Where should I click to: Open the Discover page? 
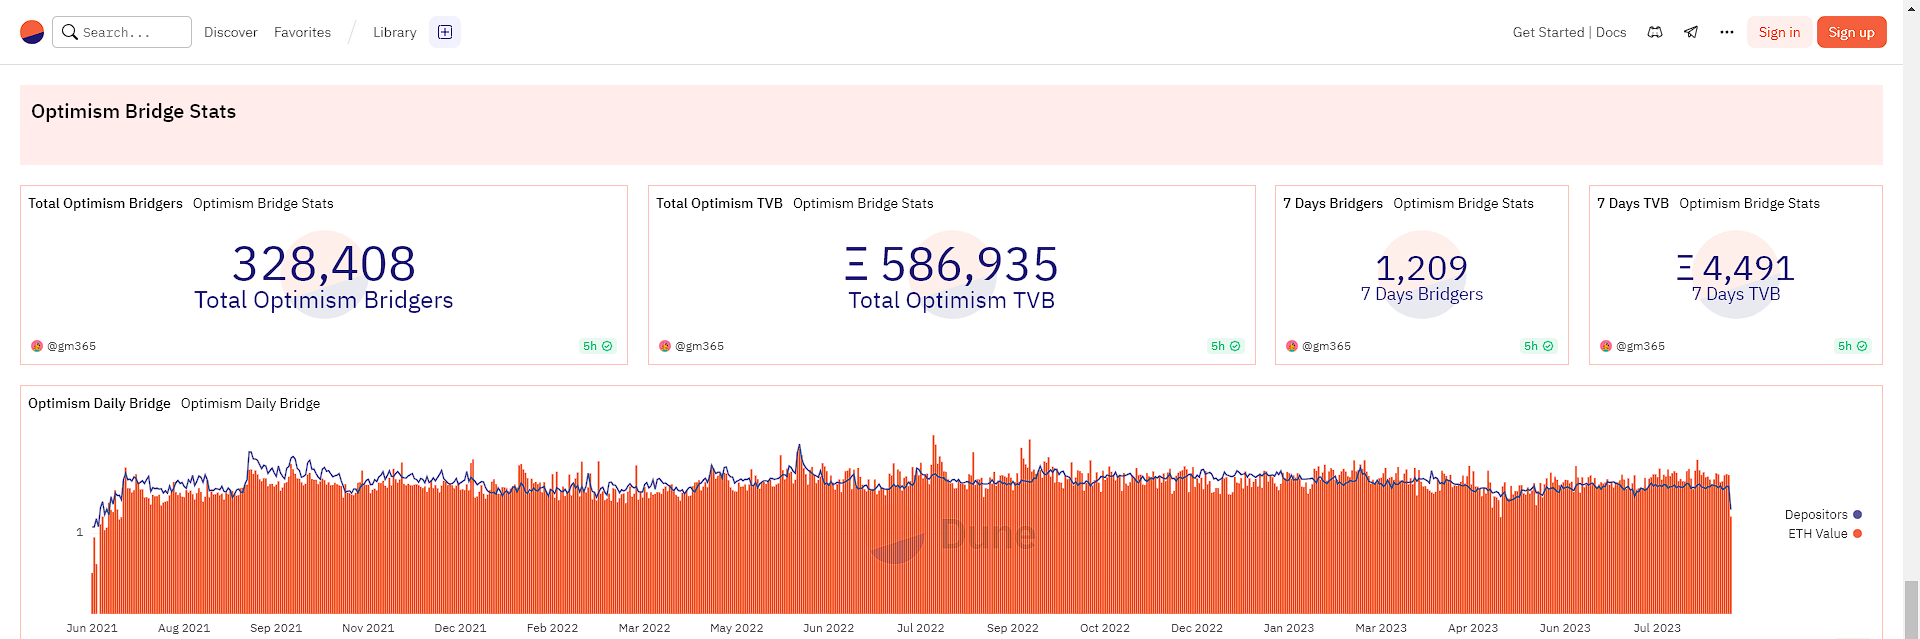point(231,32)
